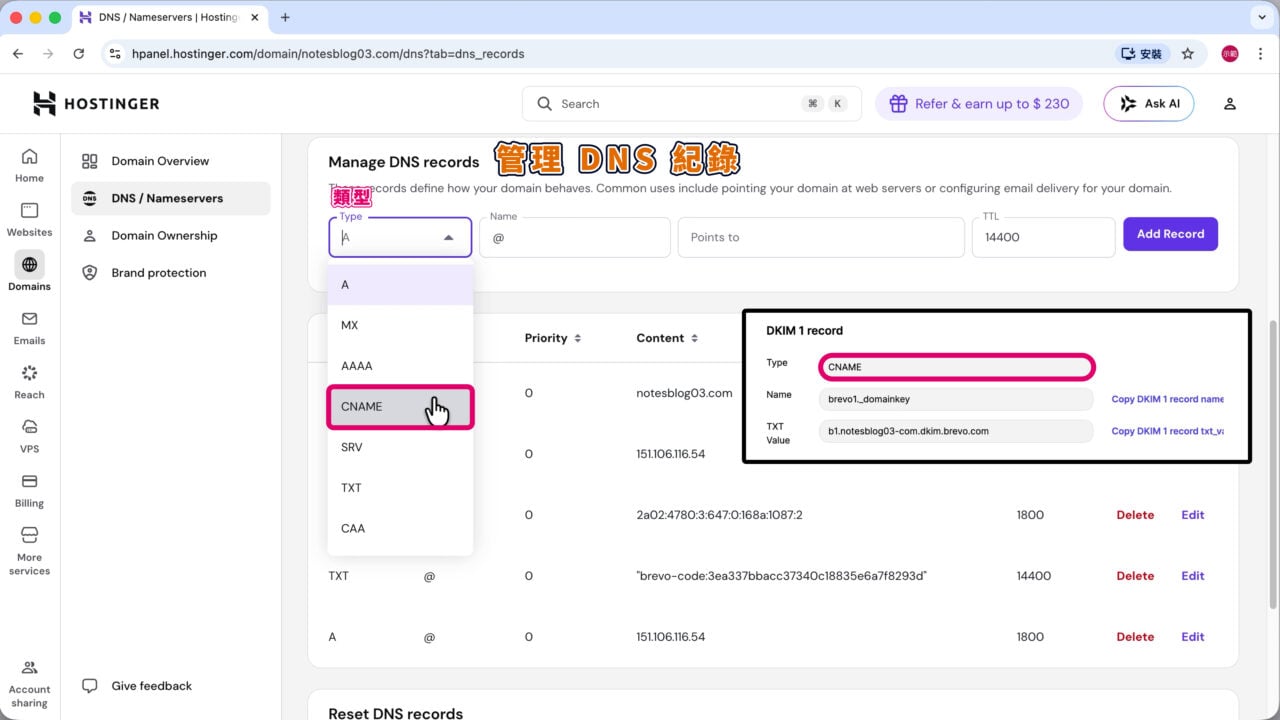Screen dimensions: 1280x720
Task: Open Home in the sidebar
Action: (29, 166)
